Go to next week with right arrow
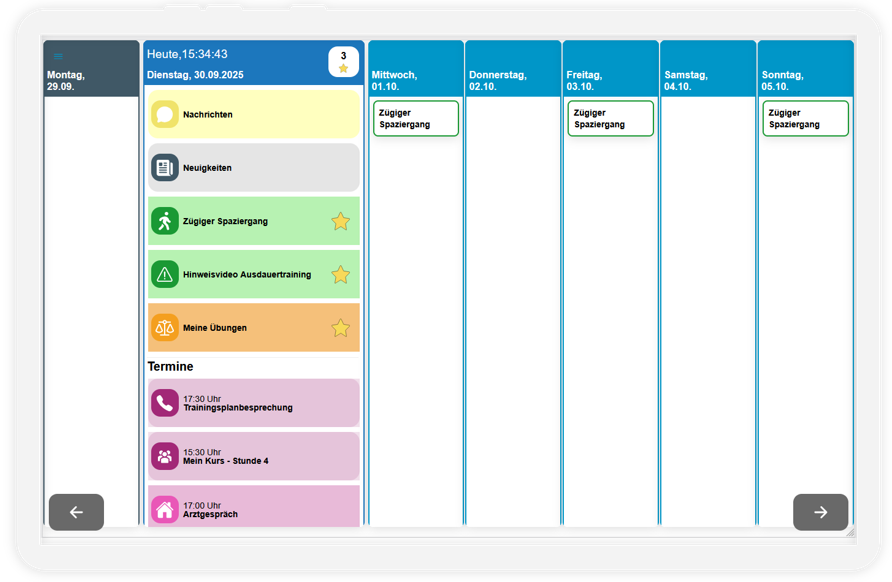 pos(820,512)
